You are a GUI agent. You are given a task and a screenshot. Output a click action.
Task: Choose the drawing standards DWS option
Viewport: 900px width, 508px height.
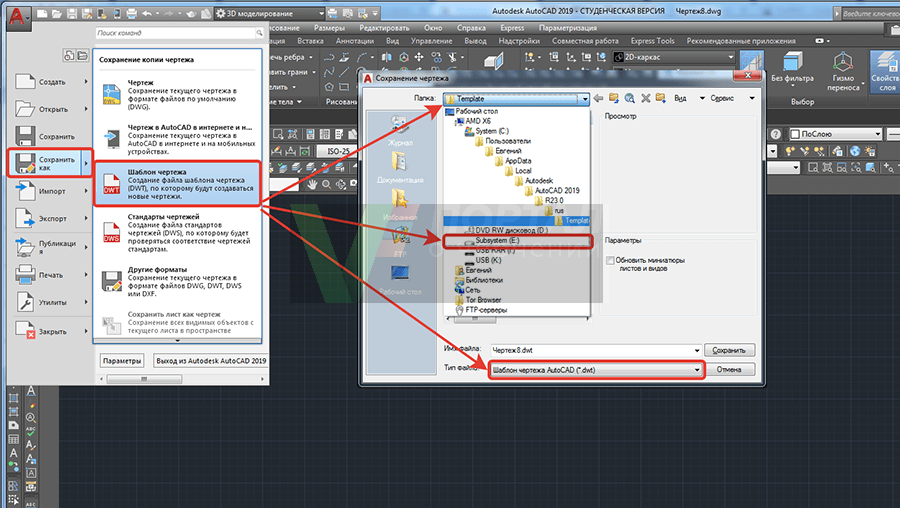click(x=178, y=229)
